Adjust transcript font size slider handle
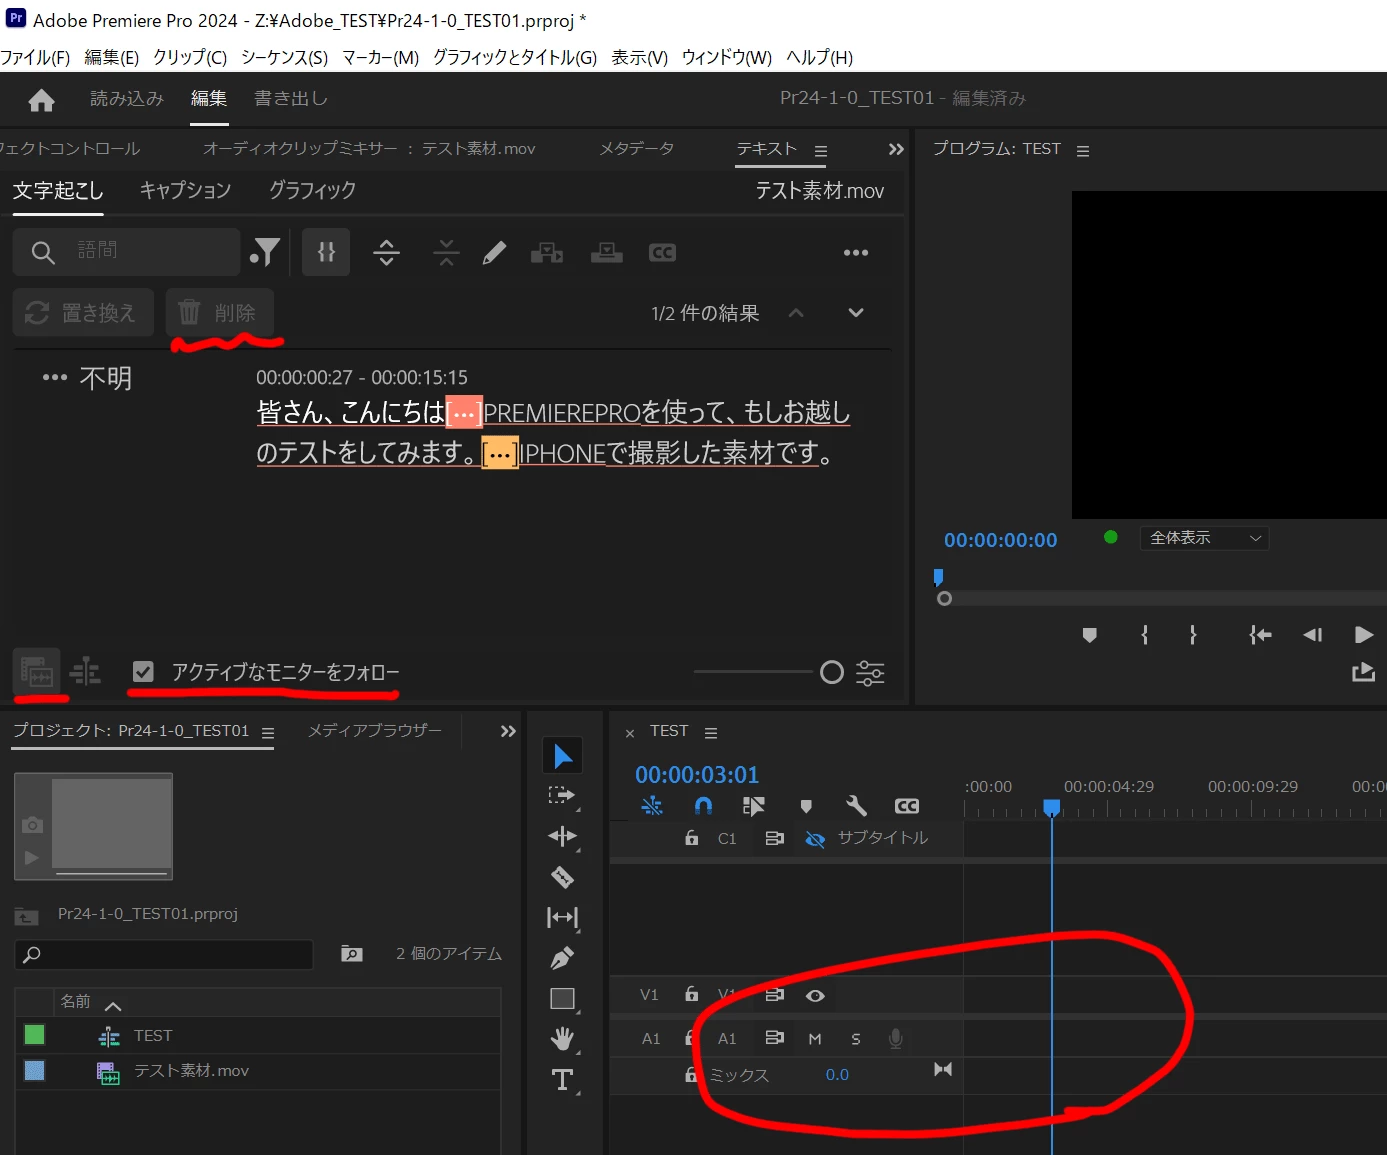The width and height of the screenshot is (1387, 1155). pyautogui.click(x=832, y=672)
